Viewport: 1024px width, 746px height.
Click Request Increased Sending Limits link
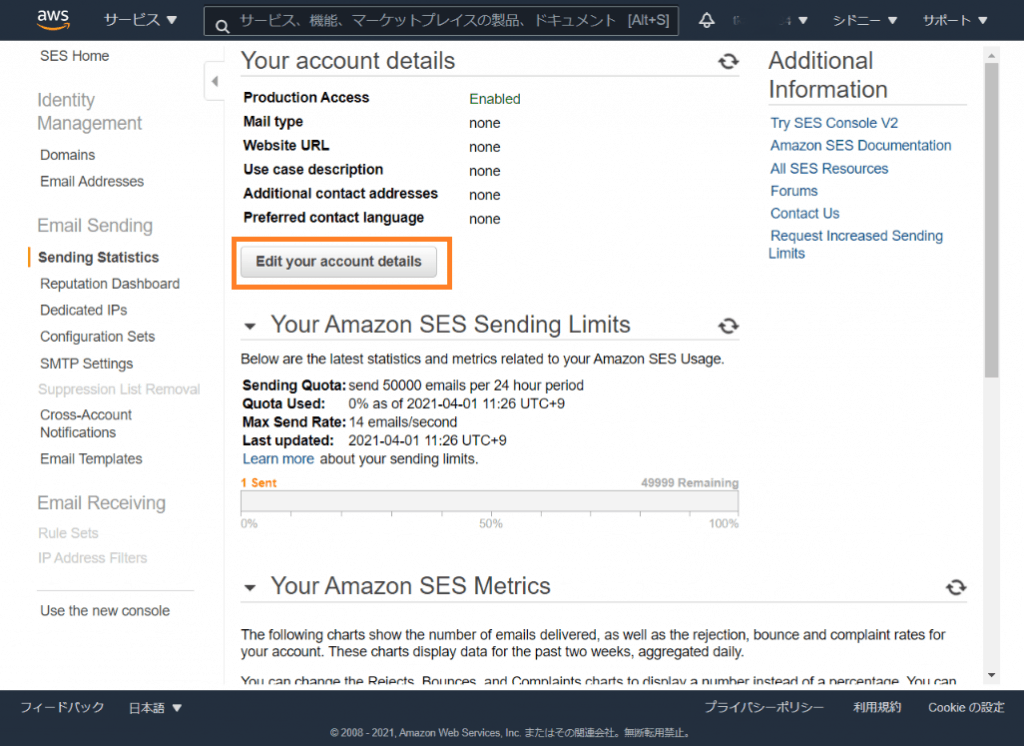(x=856, y=244)
